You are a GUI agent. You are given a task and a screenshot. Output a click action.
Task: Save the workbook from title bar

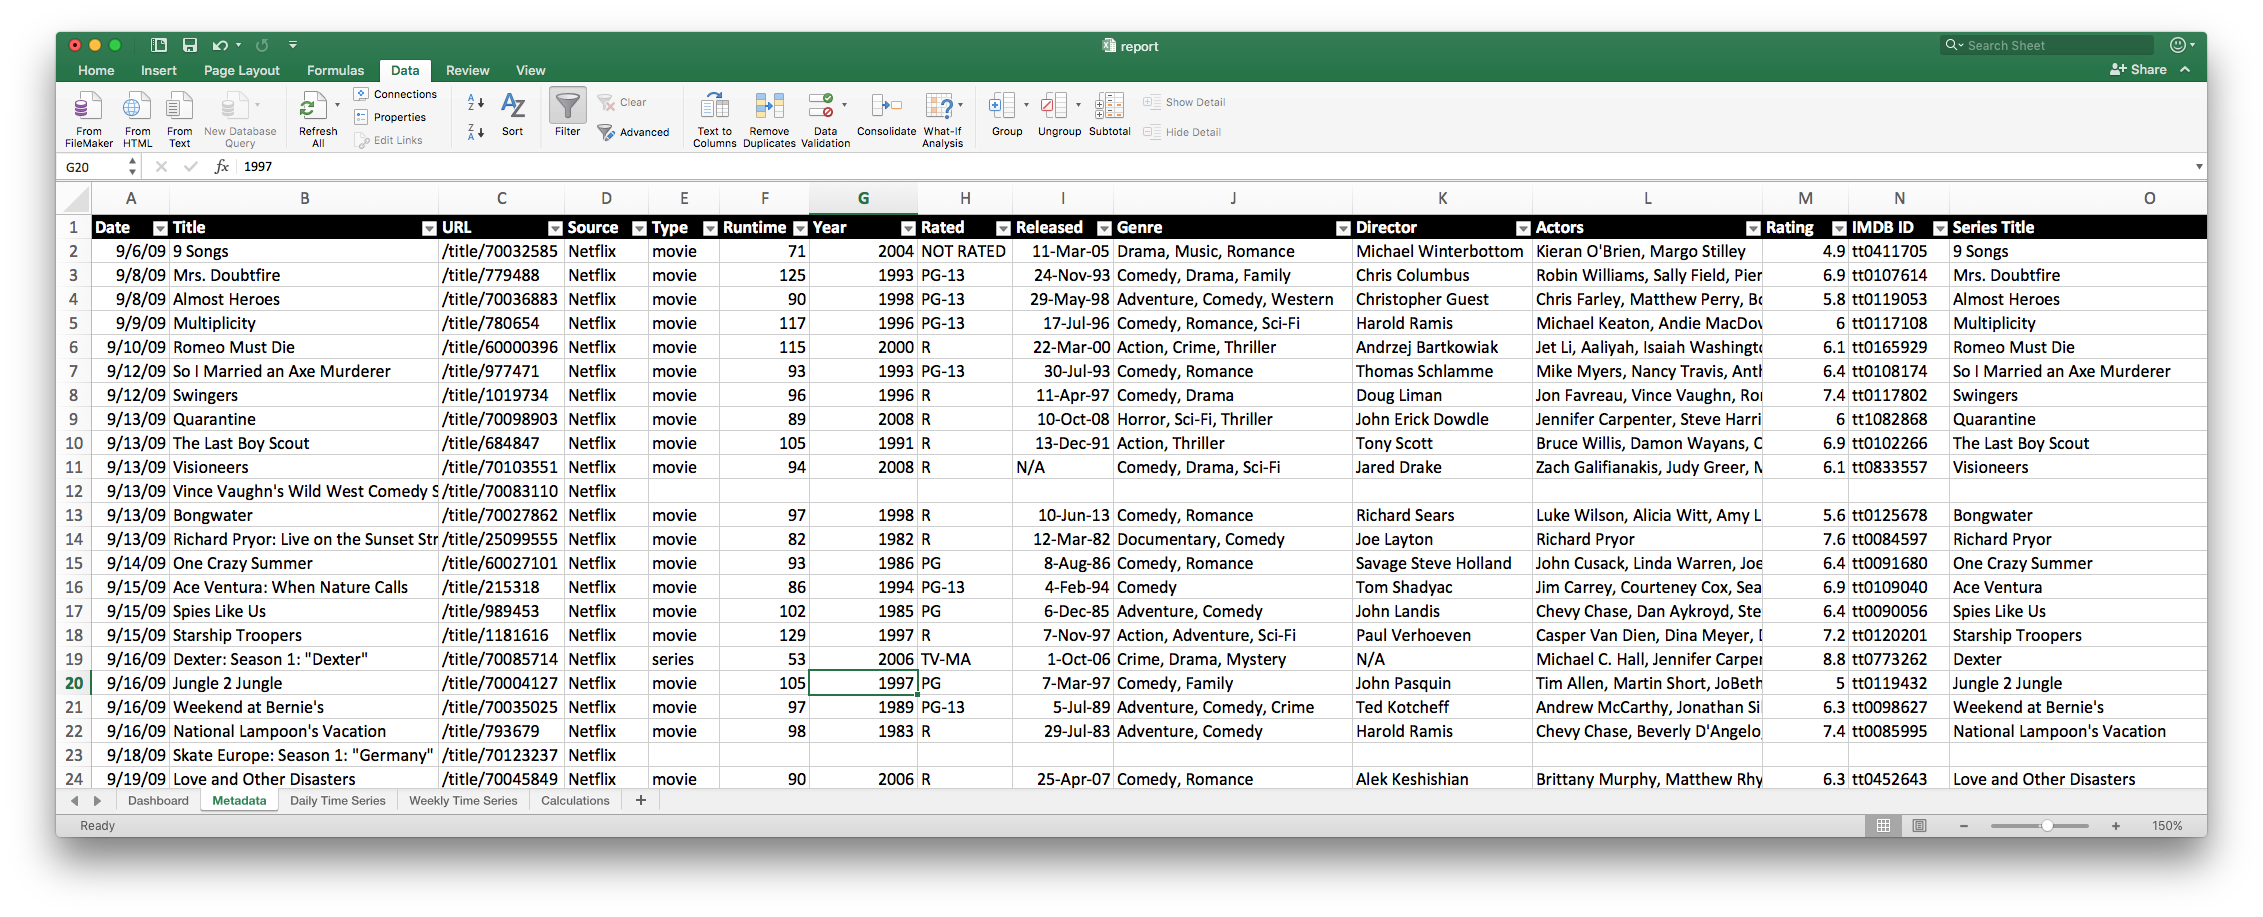(190, 45)
